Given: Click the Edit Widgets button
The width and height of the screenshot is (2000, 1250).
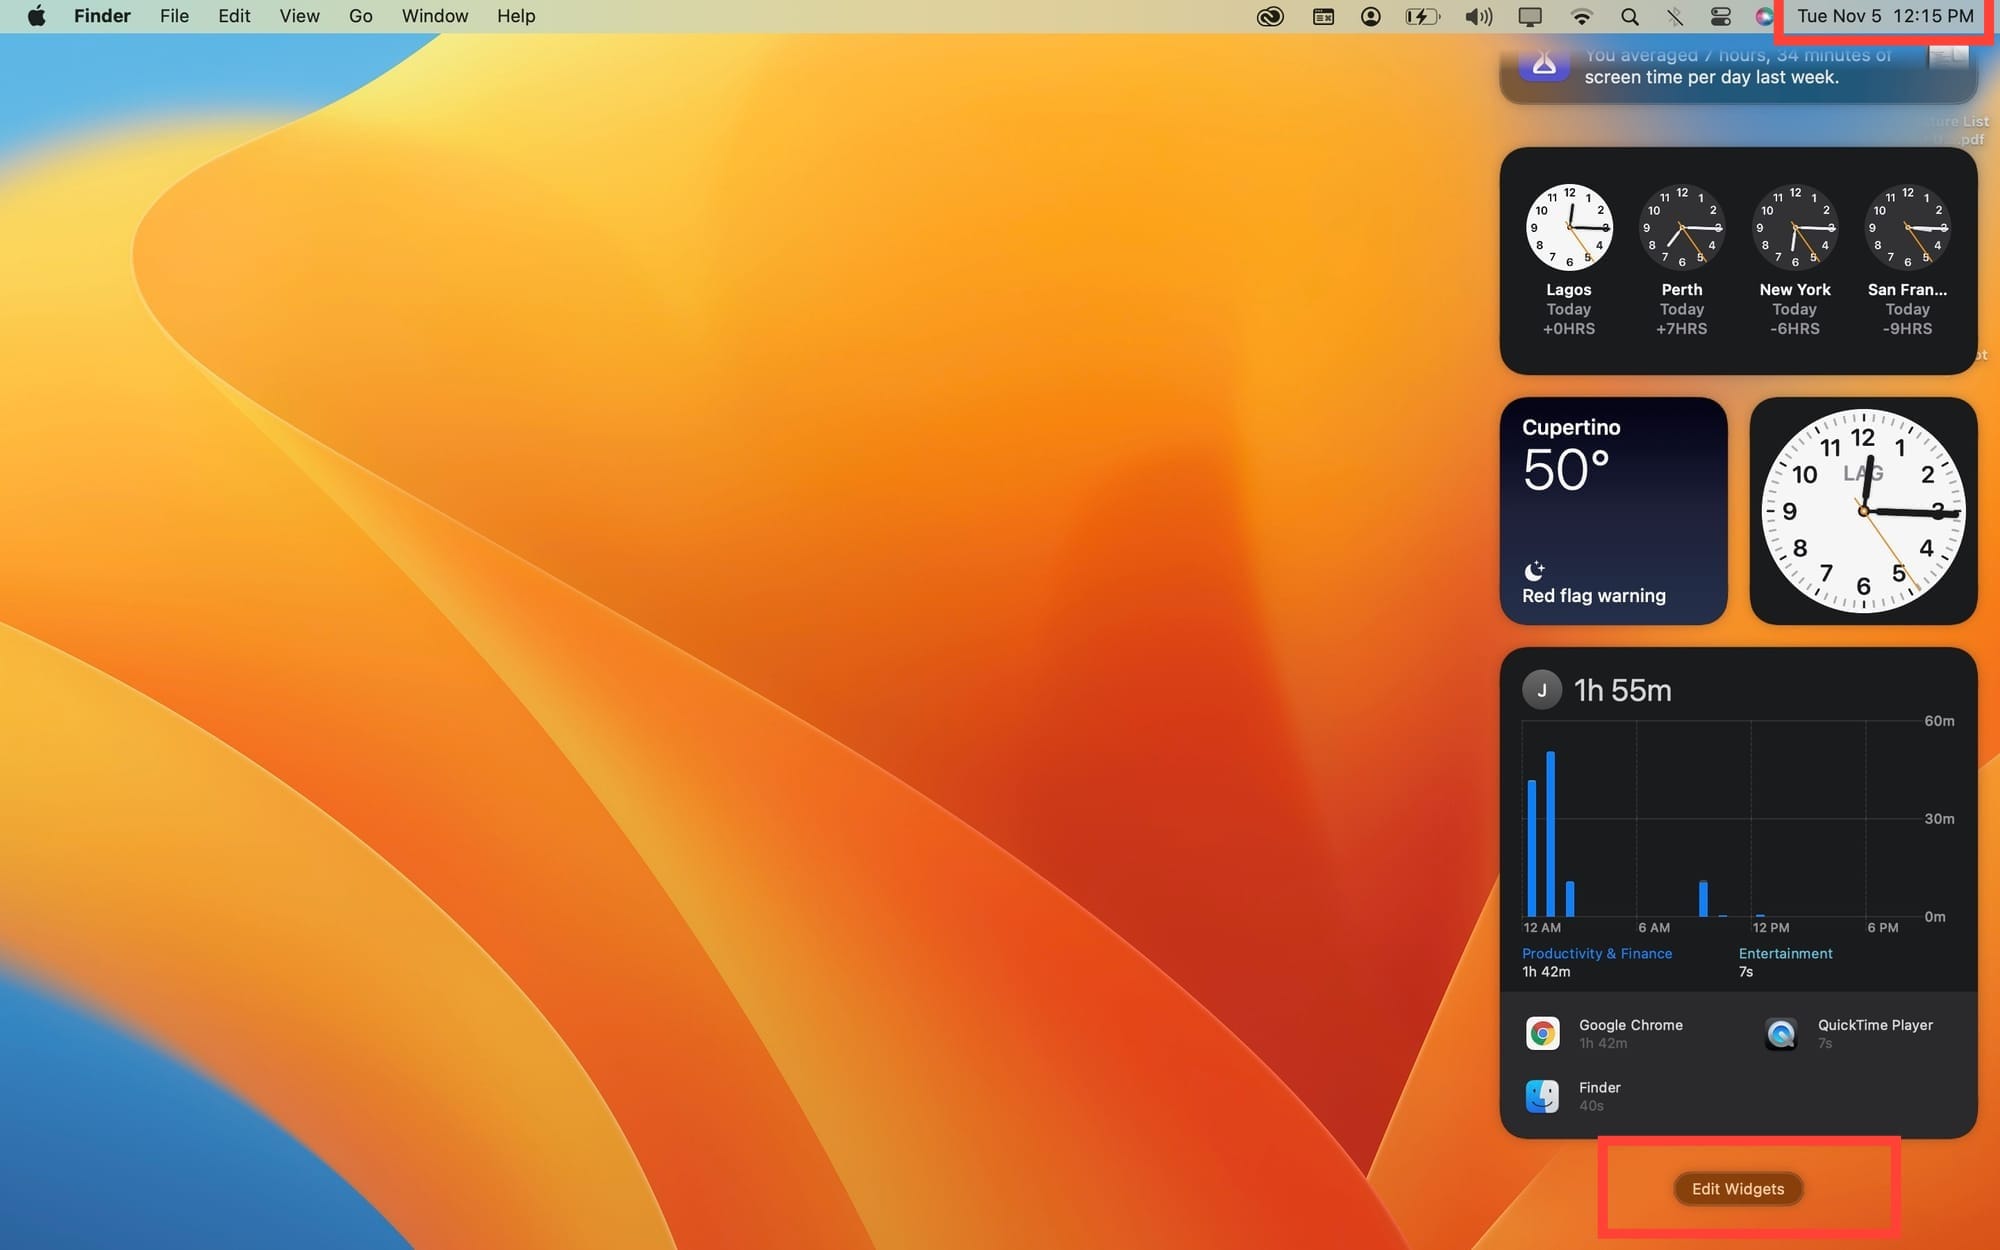Looking at the screenshot, I should pos(1738,1189).
